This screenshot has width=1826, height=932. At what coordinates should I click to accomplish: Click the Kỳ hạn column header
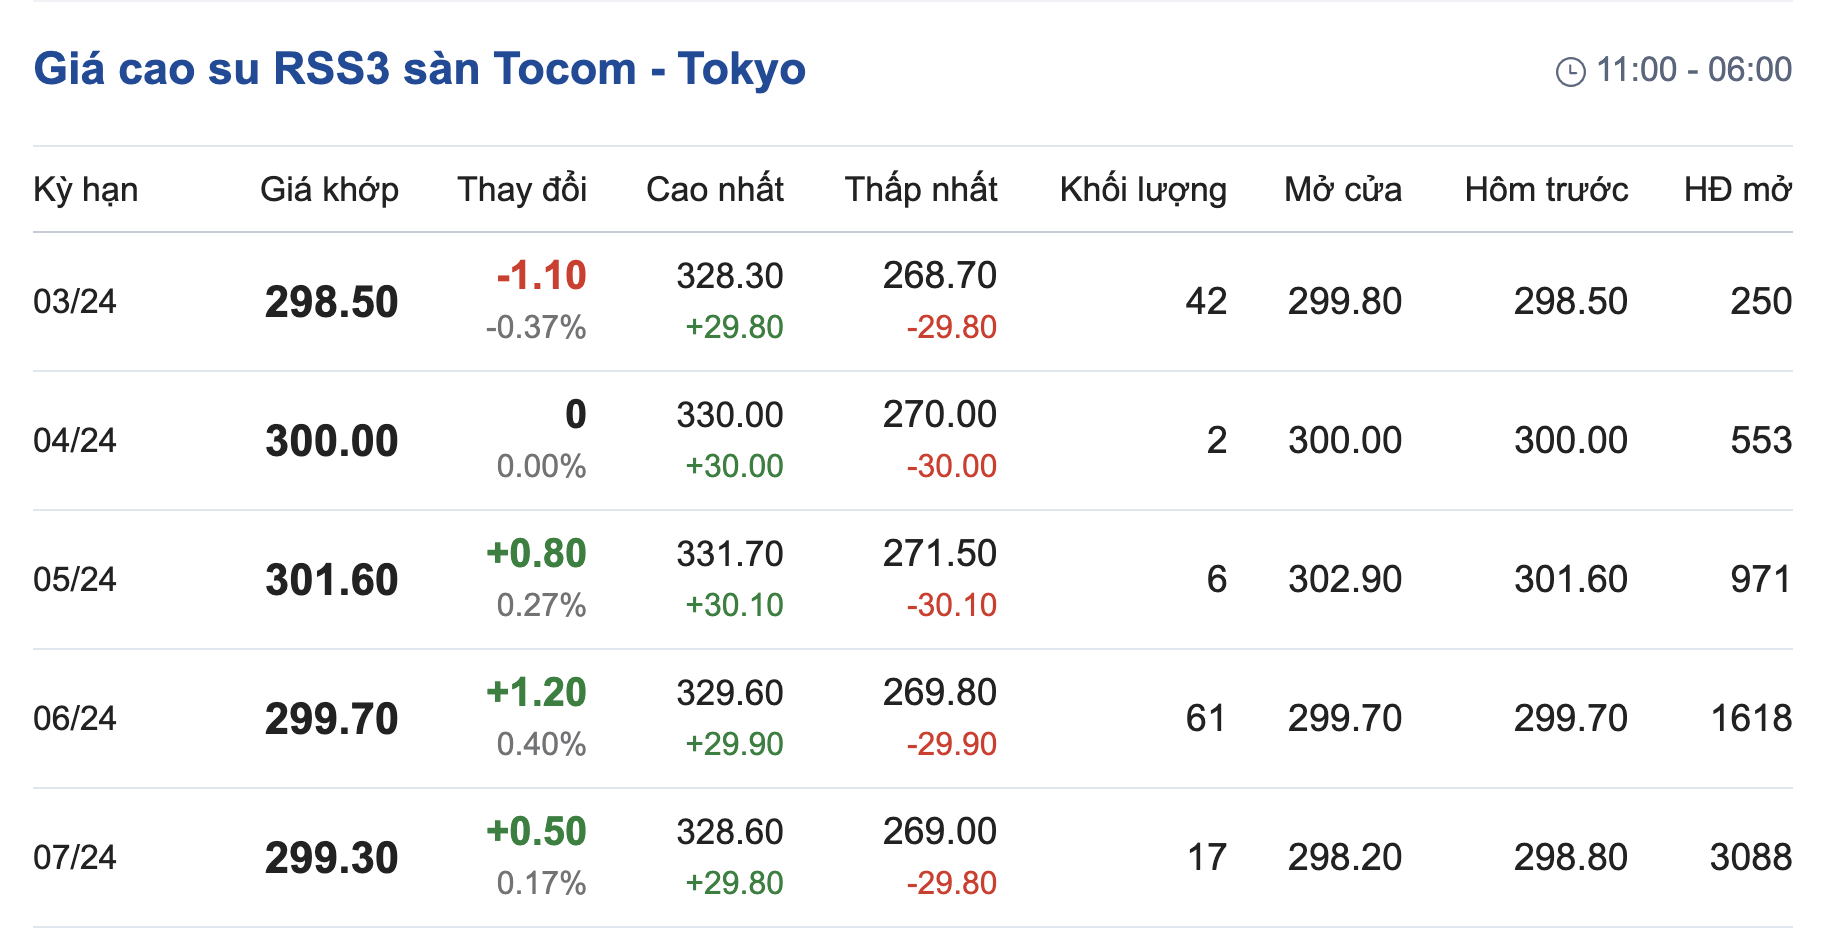pos(86,189)
